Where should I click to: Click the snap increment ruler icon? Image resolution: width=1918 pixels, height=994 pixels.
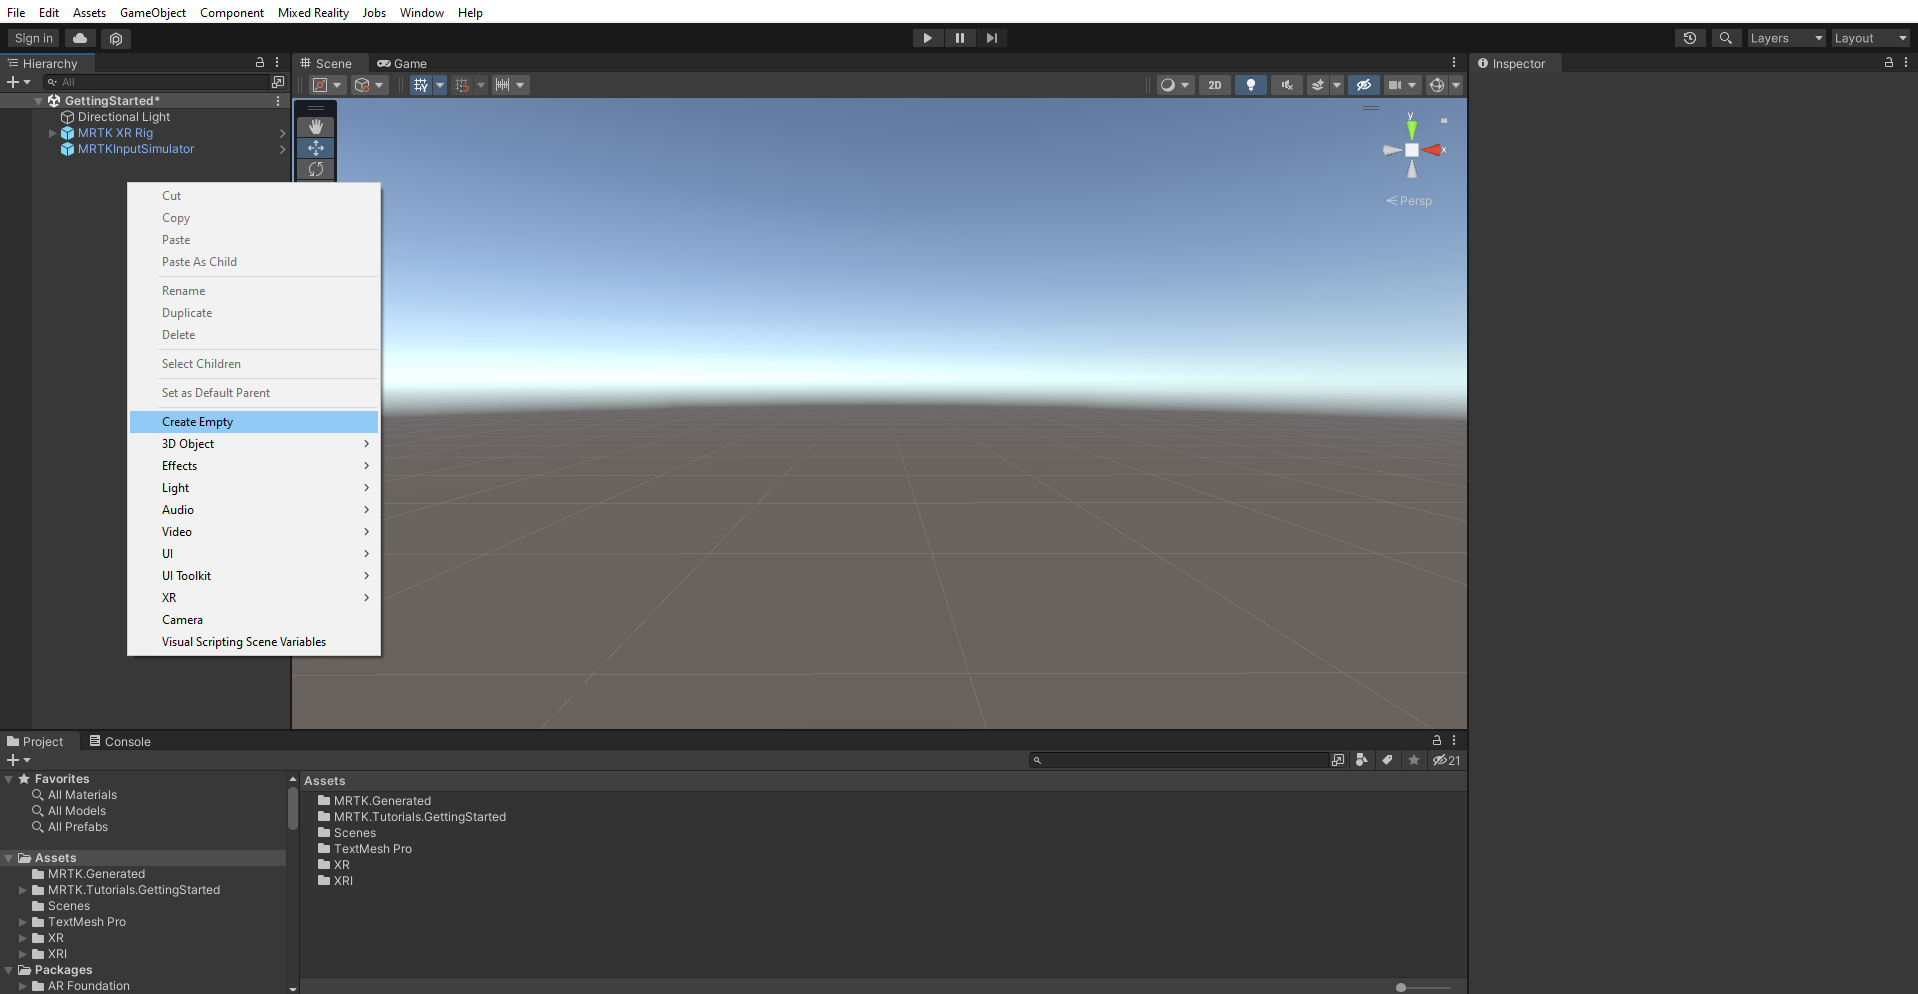tap(503, 85)
